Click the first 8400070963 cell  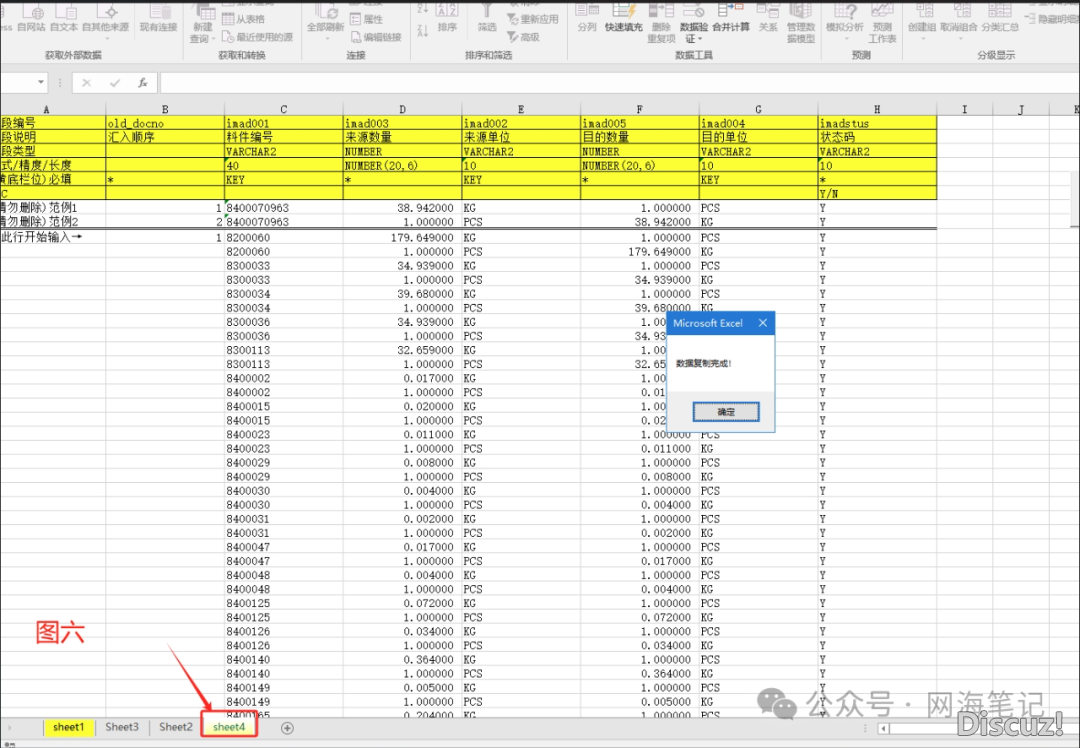pos(284,208)
